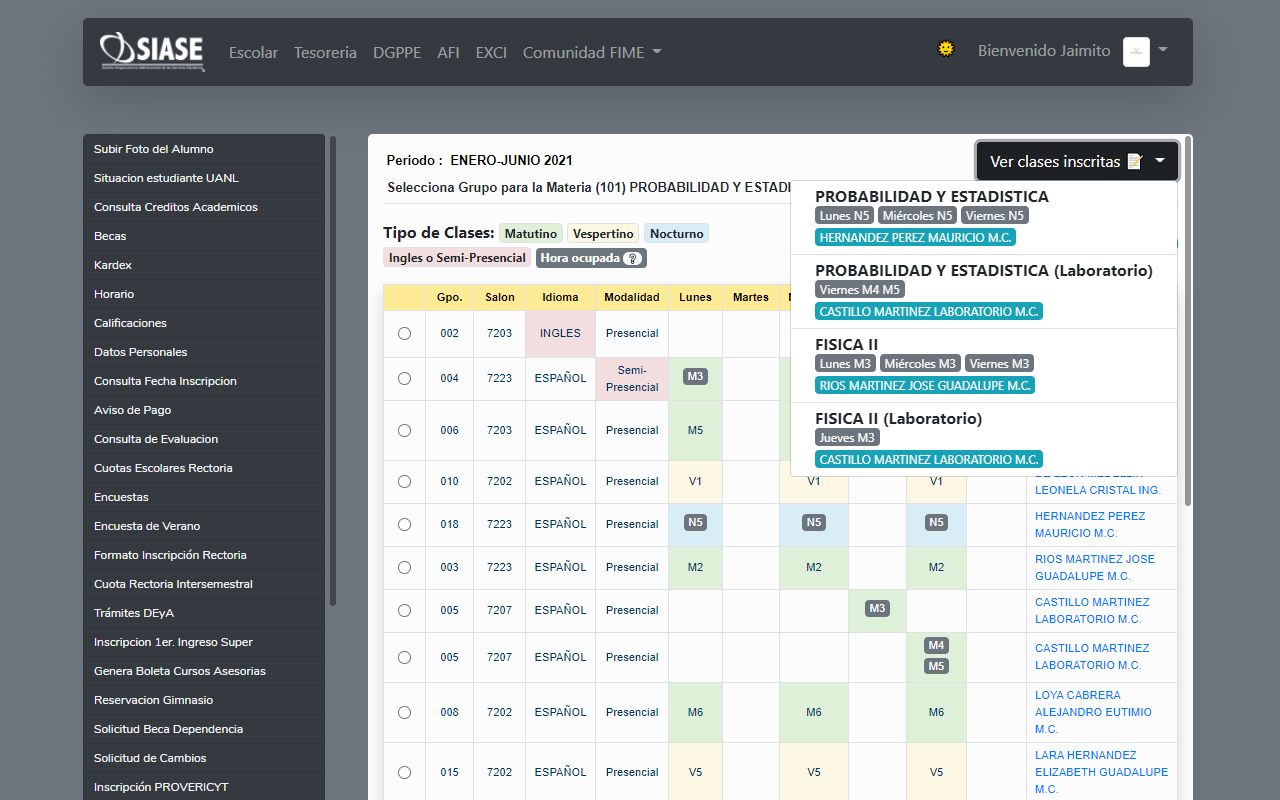The width and height of the screenshot is (1280, 800).
Task: Click Bienvenido Jaimito user label
Action: (x=1044, y=51)
